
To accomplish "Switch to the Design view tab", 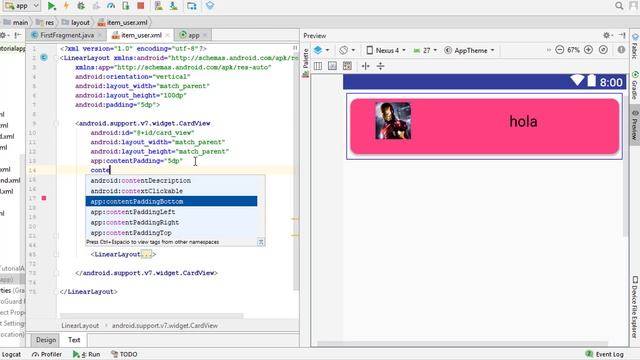I will (x=46, y=340).
